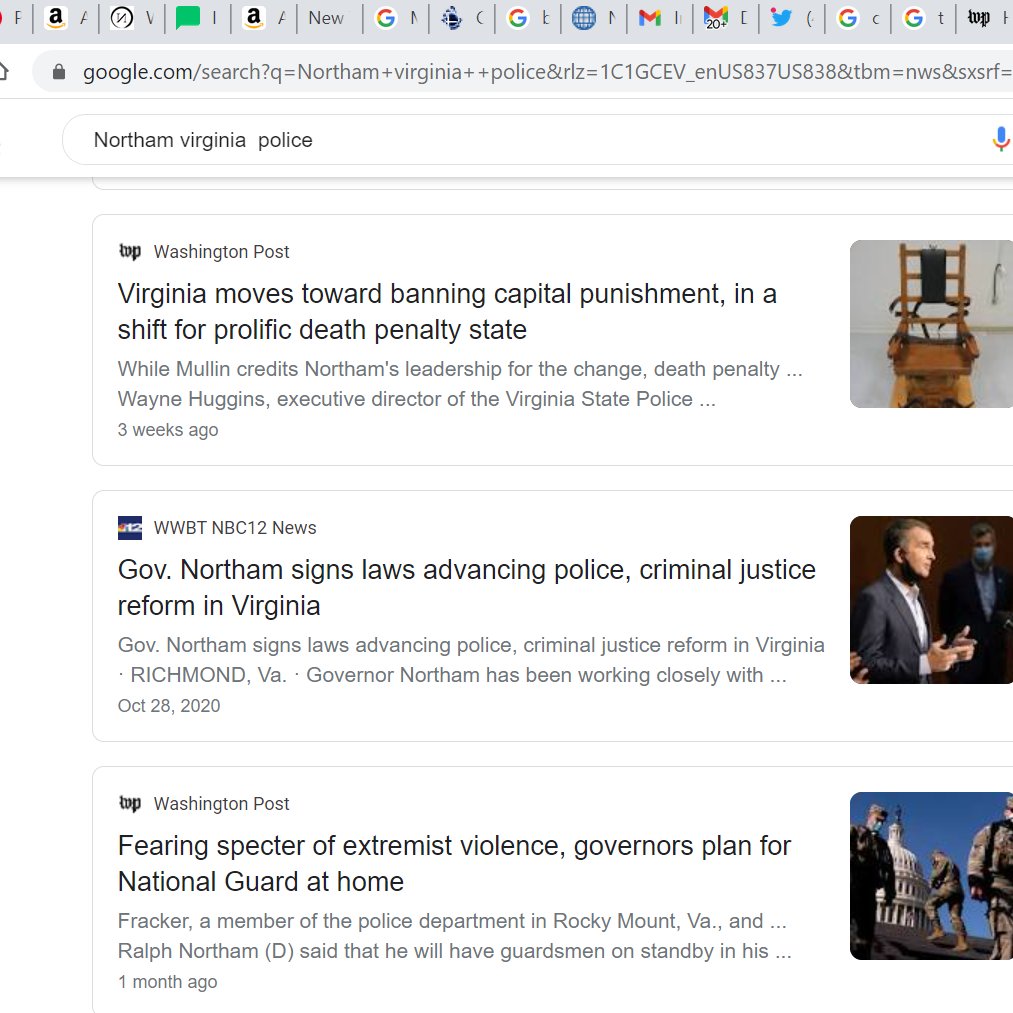Switch to the Twitter tab

tap(791, 18)
